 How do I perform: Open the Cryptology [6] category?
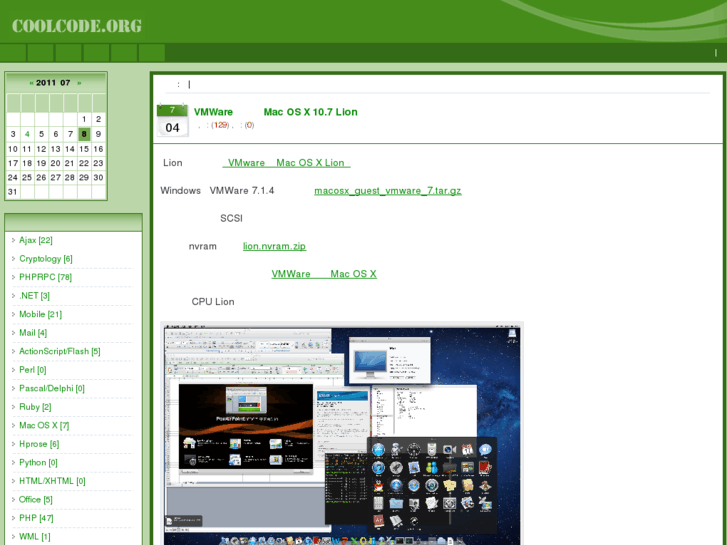coord(46,259)
